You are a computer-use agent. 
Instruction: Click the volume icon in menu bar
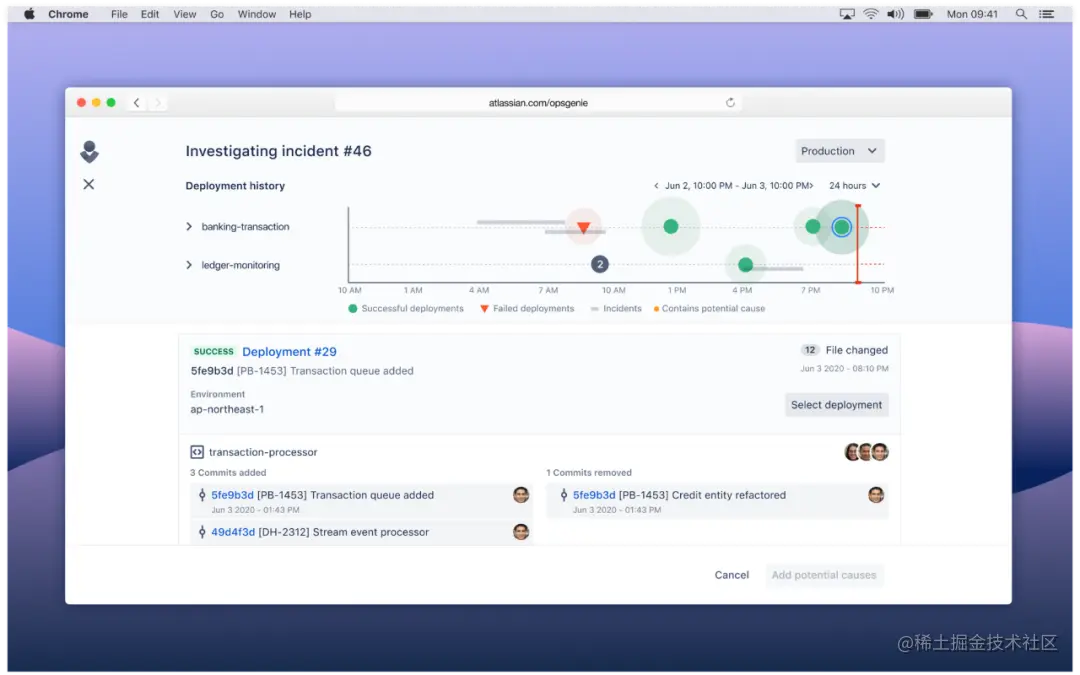895,14
